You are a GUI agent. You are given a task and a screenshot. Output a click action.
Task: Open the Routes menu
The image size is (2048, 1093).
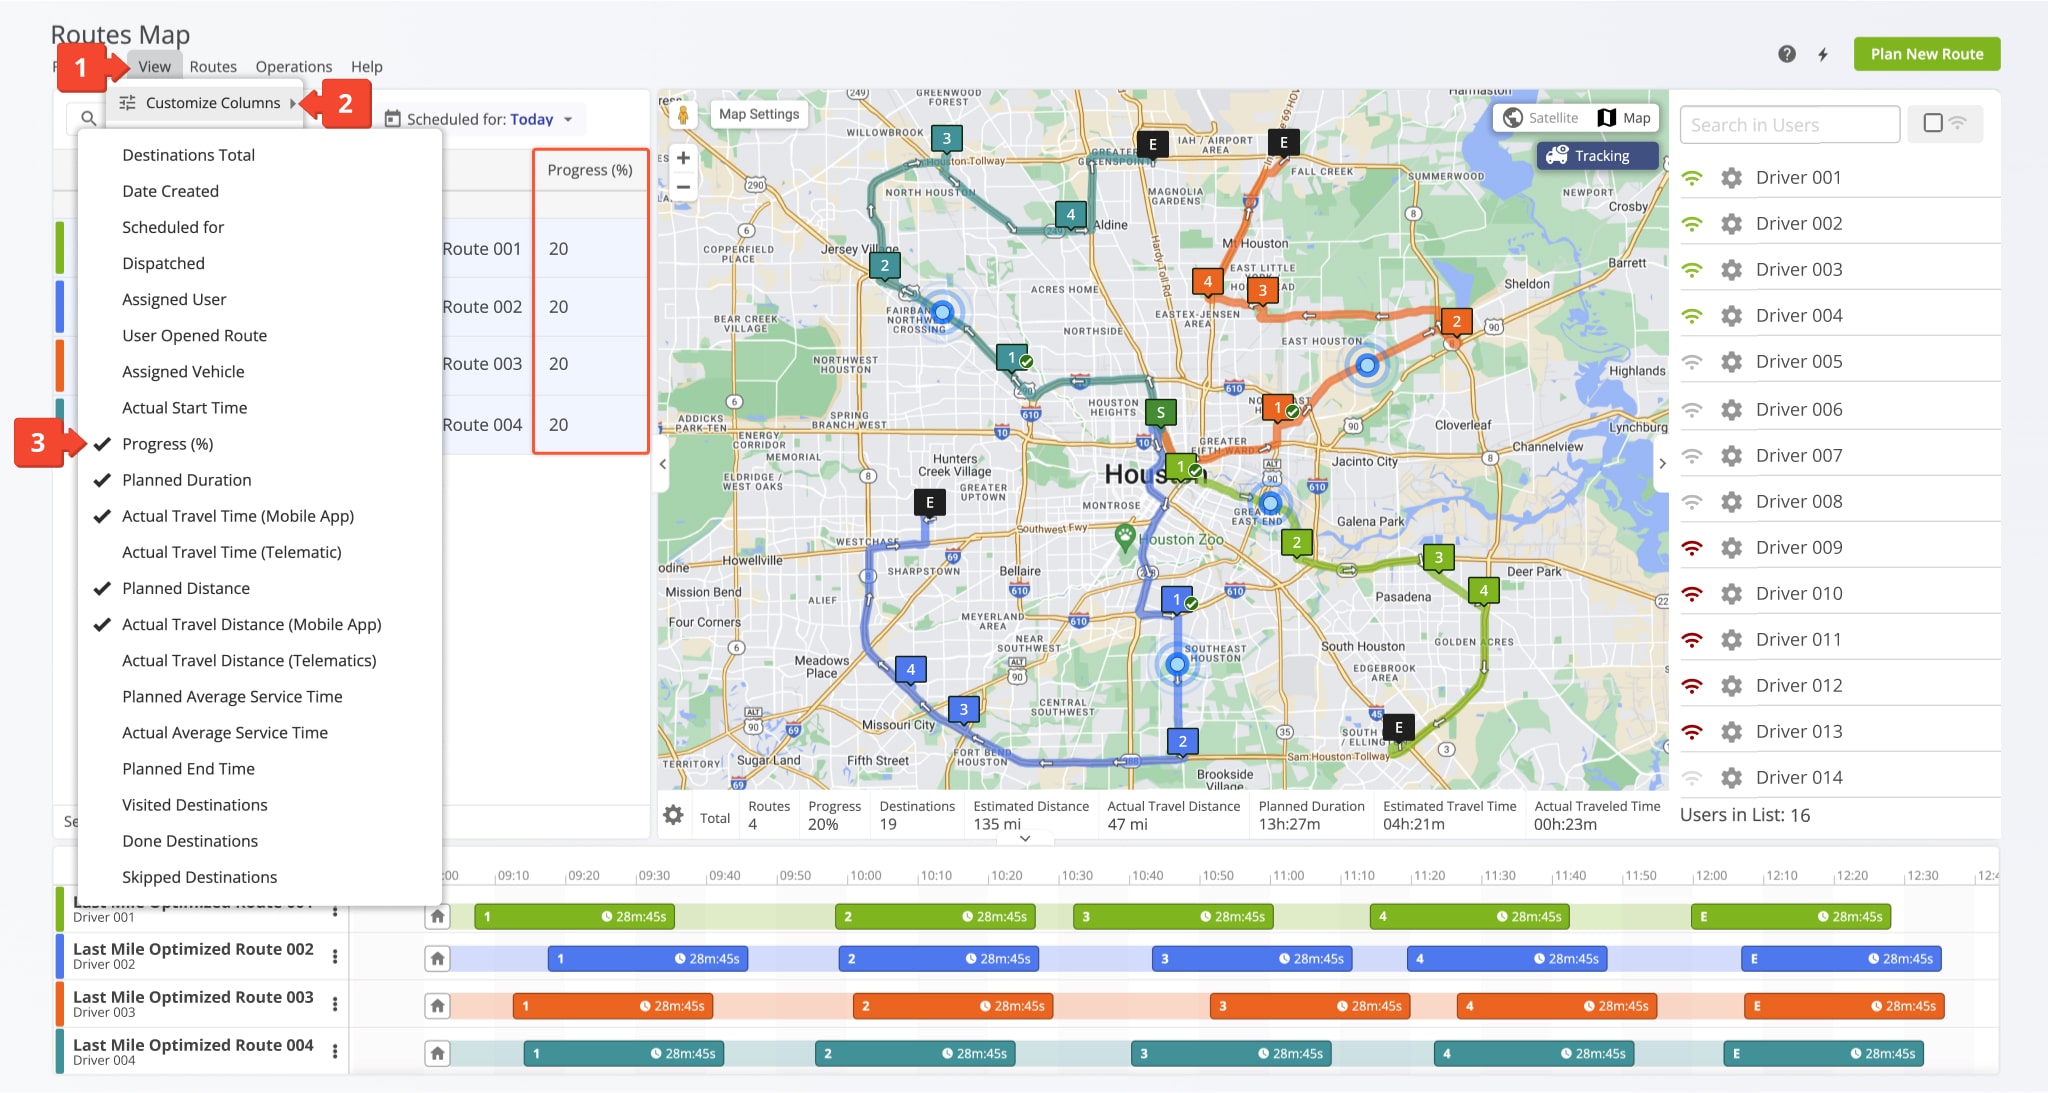pyautogui.click(x=213, y=67)
